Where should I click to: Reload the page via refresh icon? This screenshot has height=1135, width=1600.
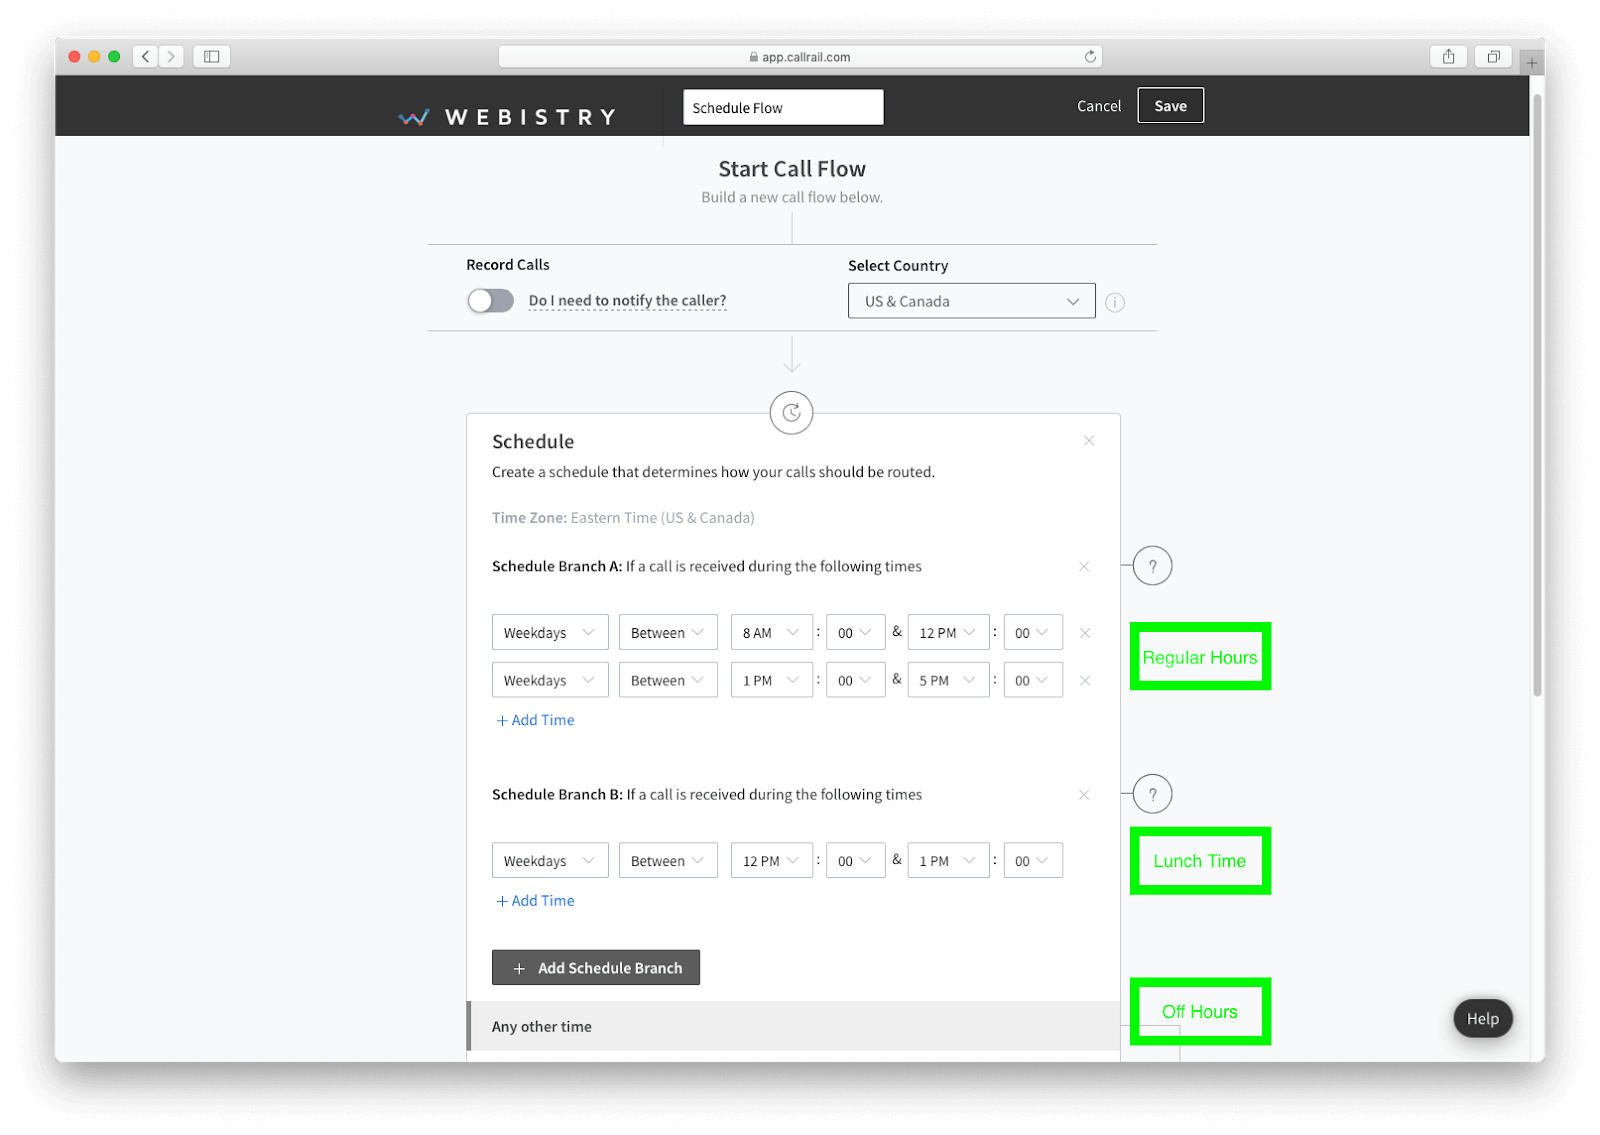[x=1090, y=57]
